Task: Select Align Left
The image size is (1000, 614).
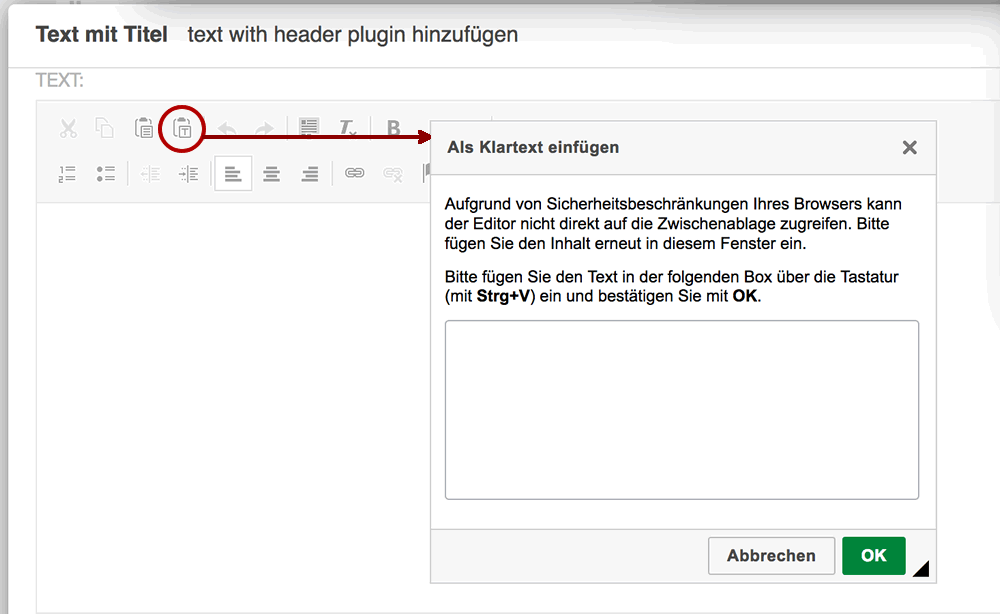Action: click(233, 173)
